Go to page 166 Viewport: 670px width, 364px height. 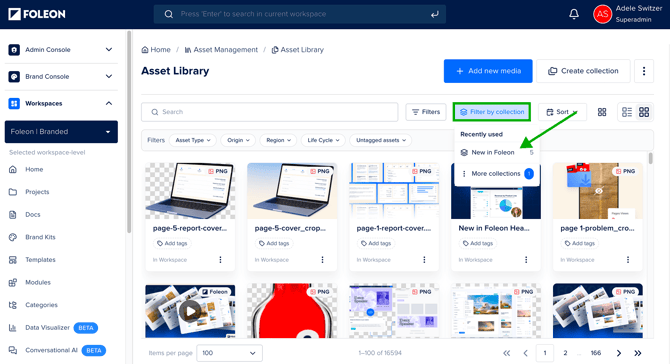click(x=596, y=353)
